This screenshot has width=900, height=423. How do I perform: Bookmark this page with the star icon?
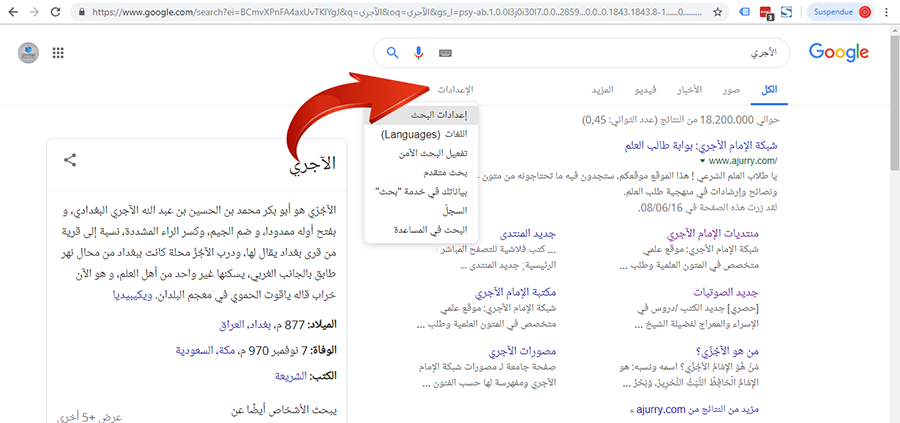pyautogui.click(x=717, y=11)
